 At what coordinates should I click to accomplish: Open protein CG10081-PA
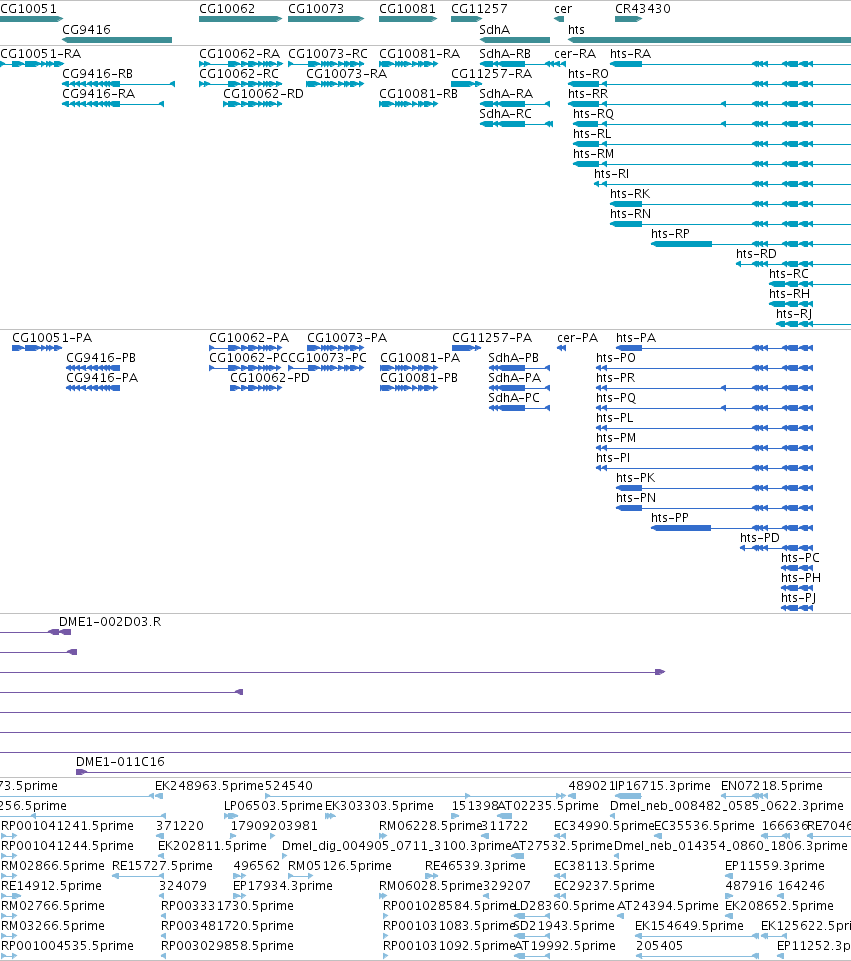(x=409, y=368)
